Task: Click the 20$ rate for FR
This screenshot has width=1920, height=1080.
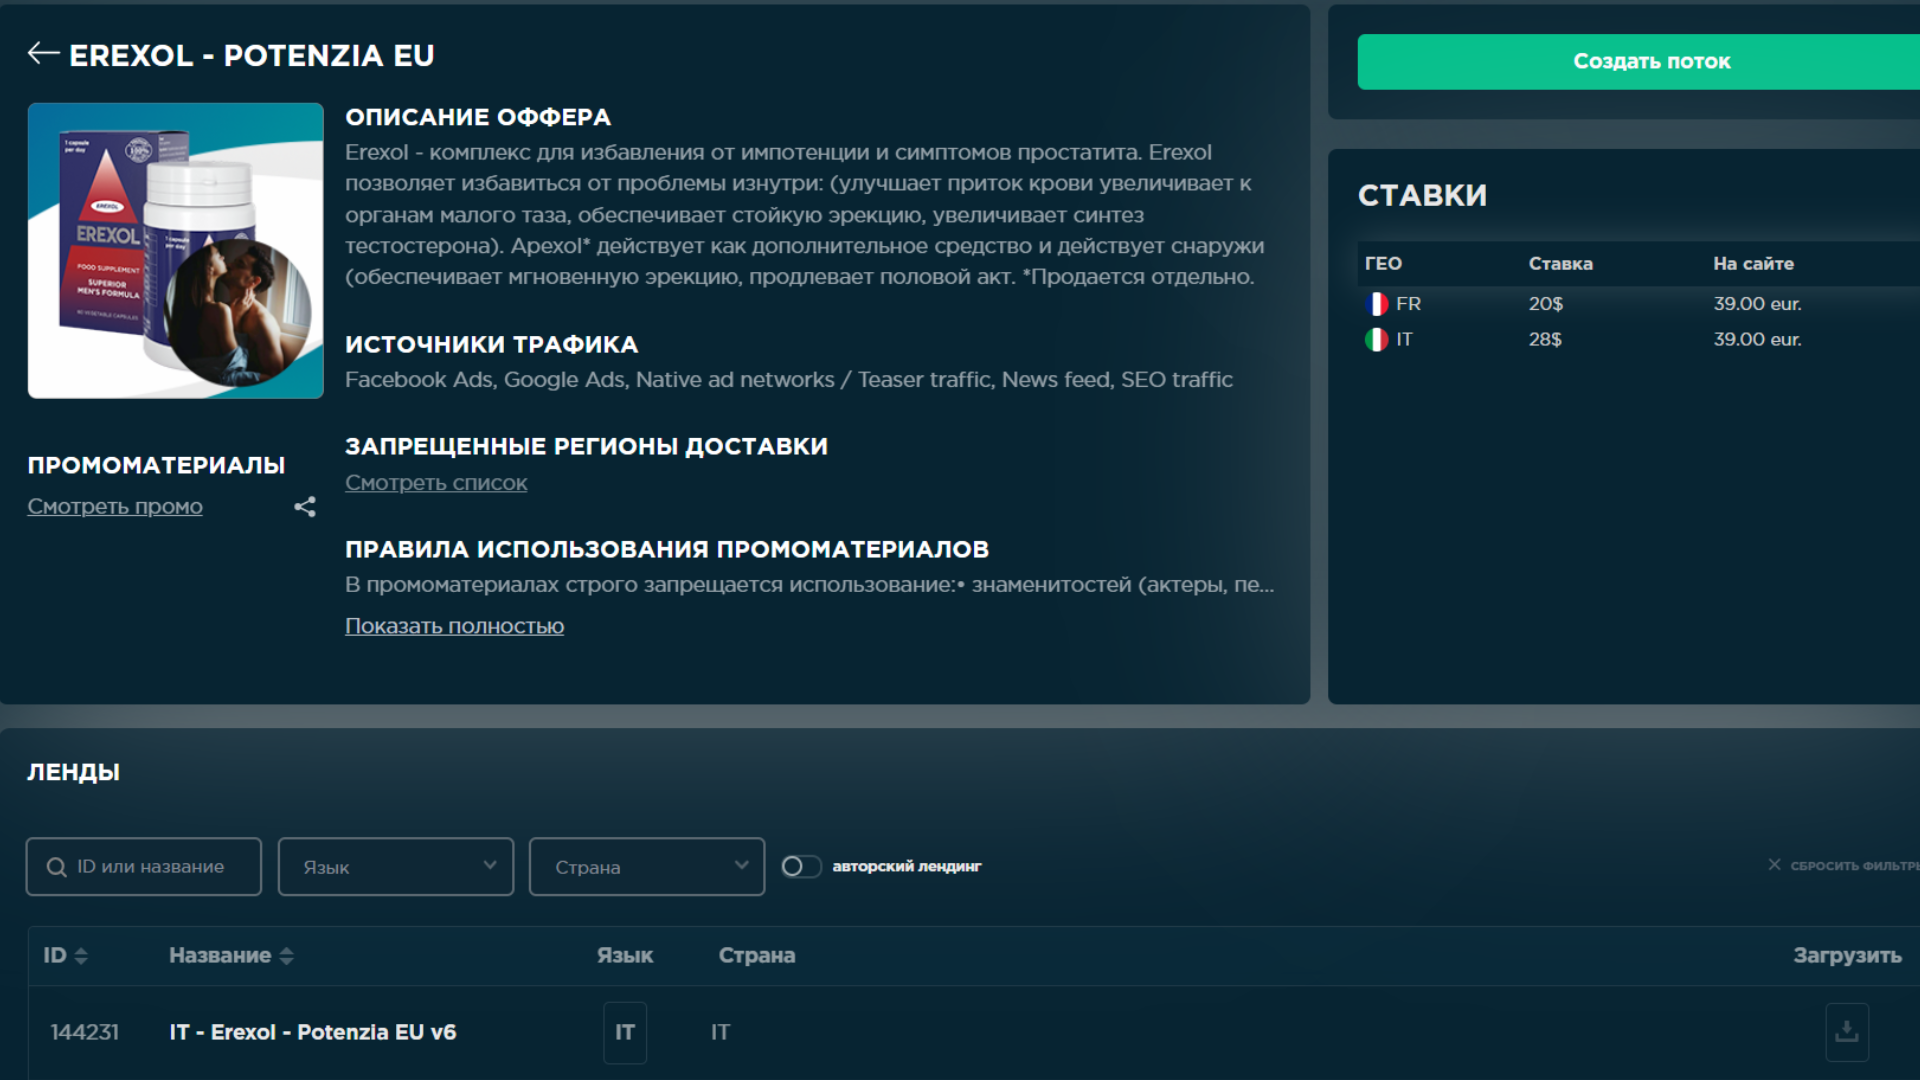Action: [1546, 304]
